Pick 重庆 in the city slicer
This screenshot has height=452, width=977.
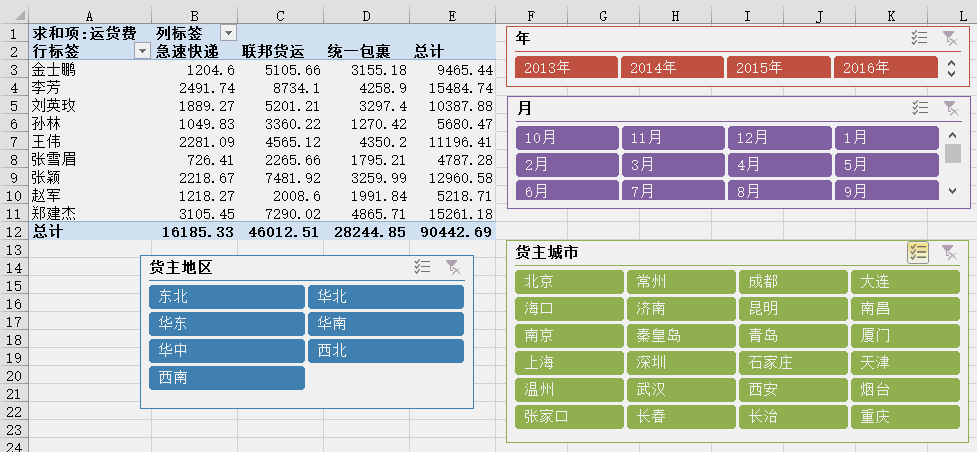[903, 417]
